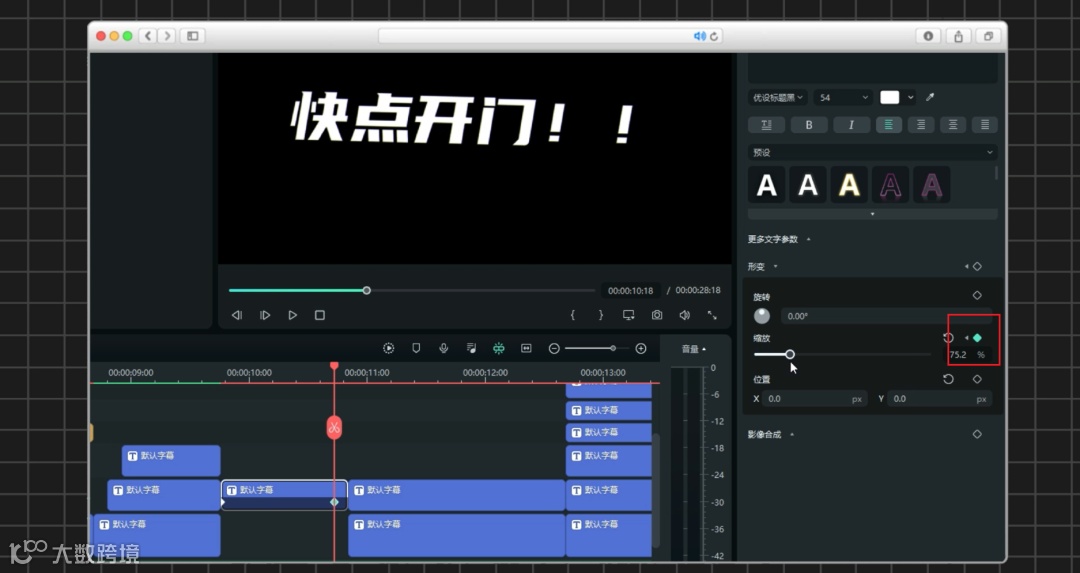
Task: Open the audio mixer music-note icon
Action: click(x=471, y=348)
